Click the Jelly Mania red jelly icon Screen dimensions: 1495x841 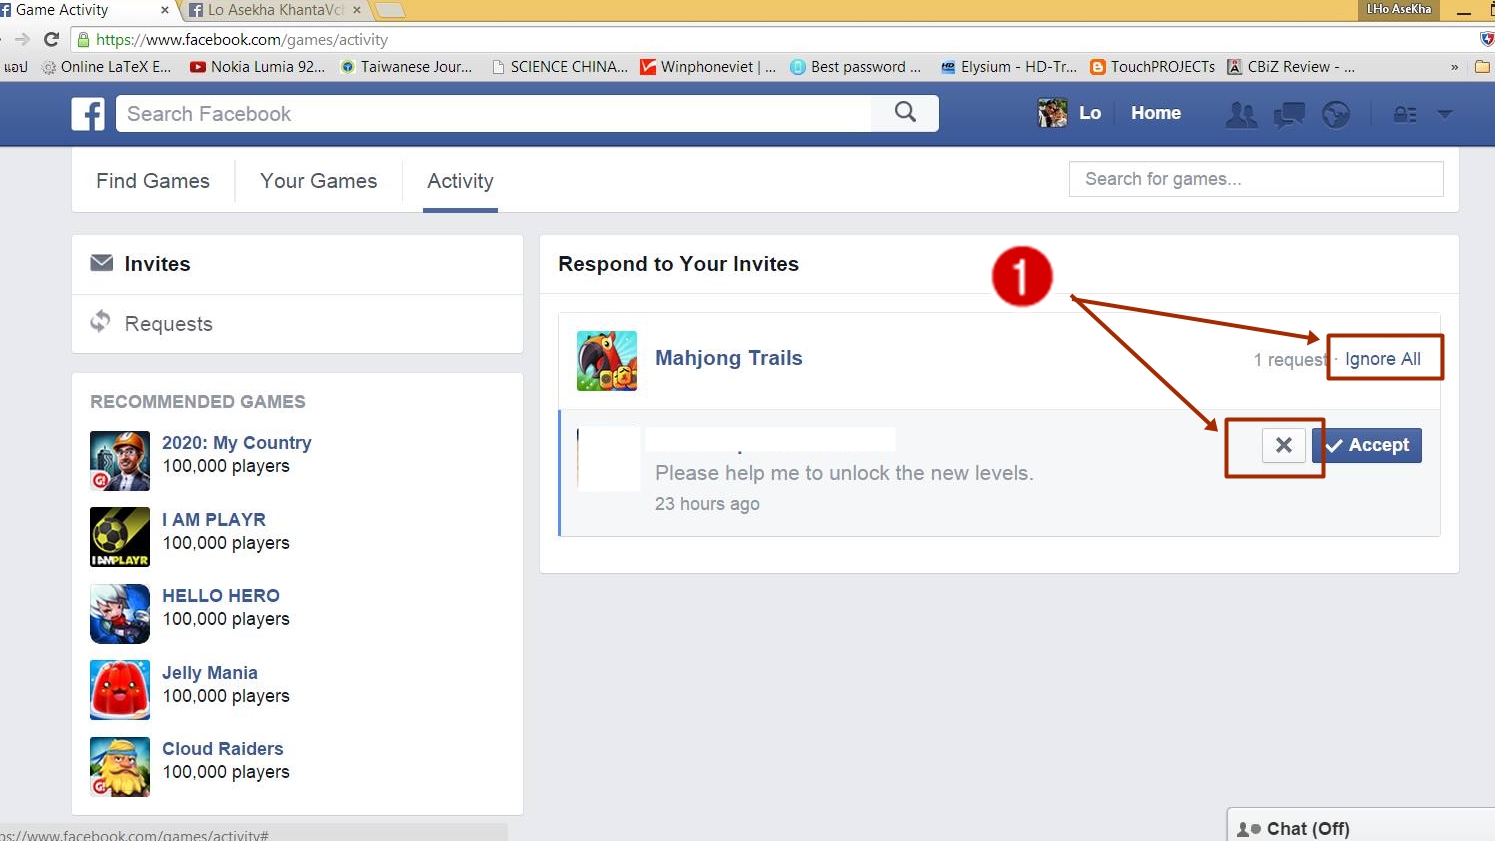tap(120, 690)
